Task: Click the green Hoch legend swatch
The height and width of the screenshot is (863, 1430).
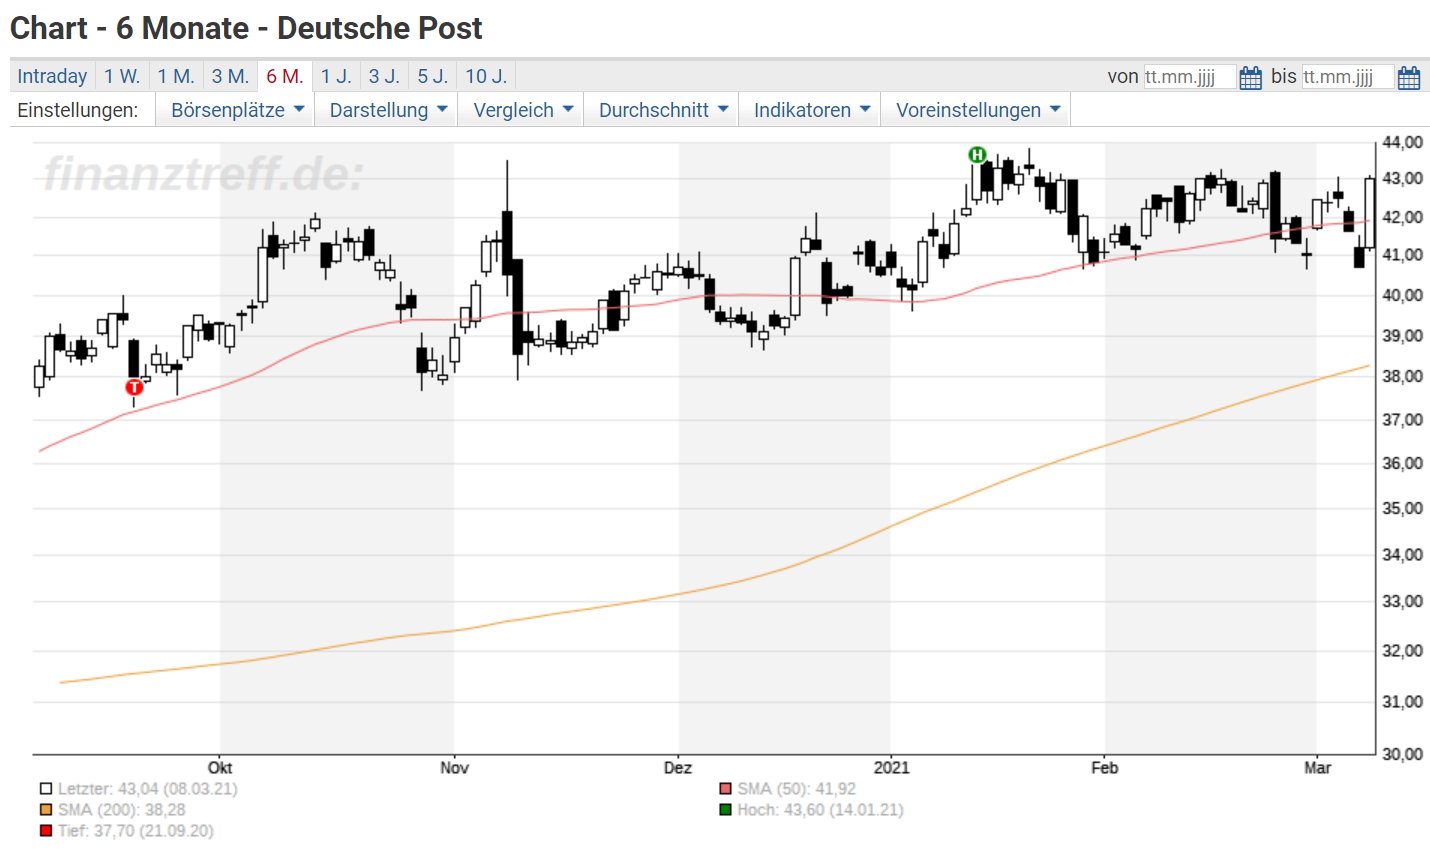Action: click(726, 810)
